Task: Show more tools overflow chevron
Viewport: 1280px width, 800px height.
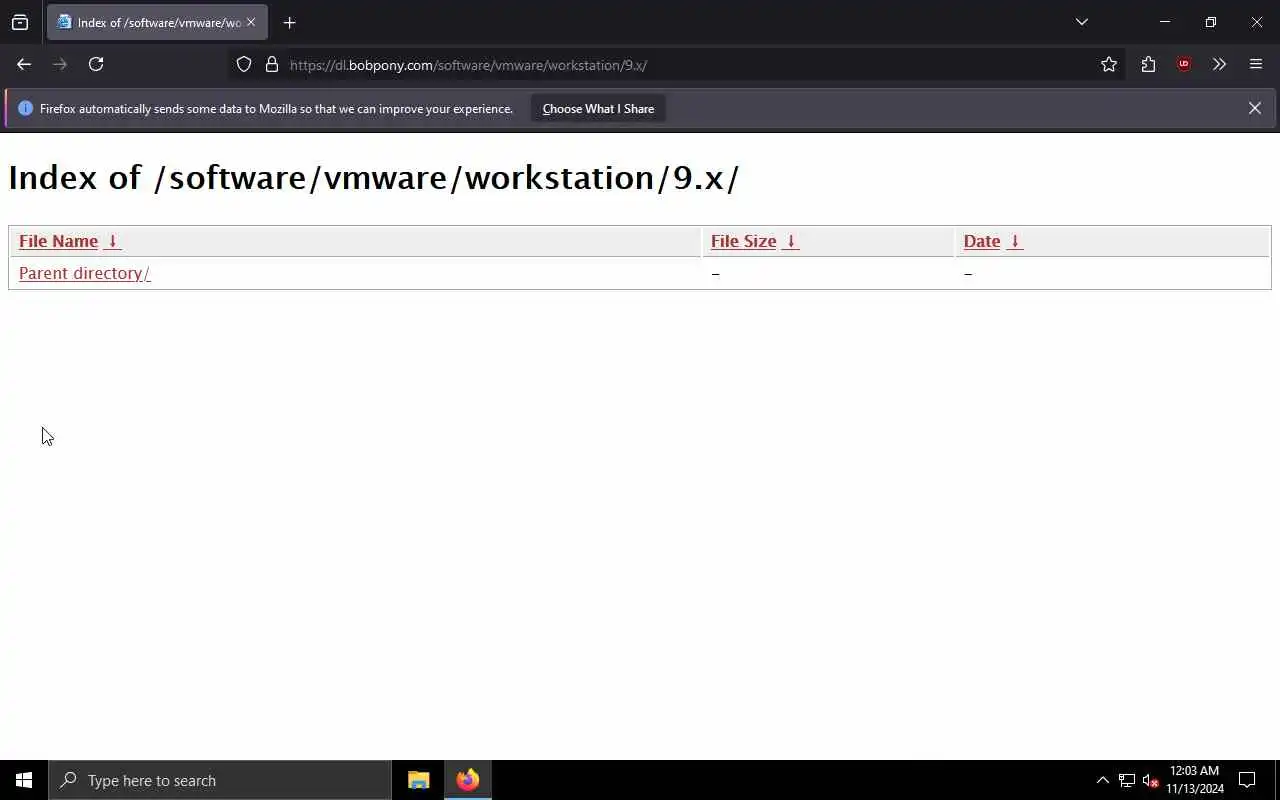Action: [x=1219, y=65]
